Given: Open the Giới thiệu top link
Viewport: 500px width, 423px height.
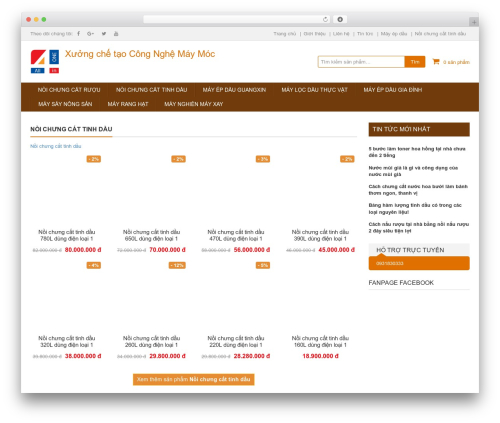Looking at the screenshot, I should [315, 34].
